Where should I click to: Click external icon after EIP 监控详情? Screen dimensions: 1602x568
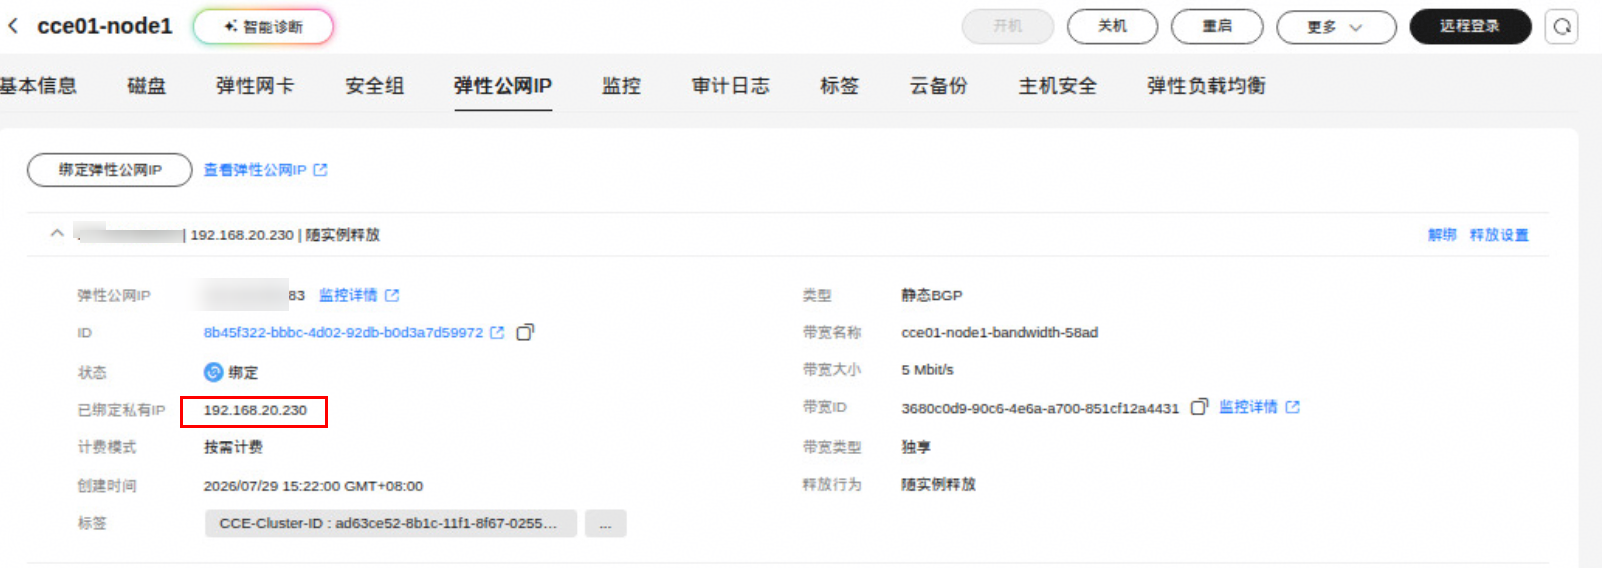pos(392,295)
